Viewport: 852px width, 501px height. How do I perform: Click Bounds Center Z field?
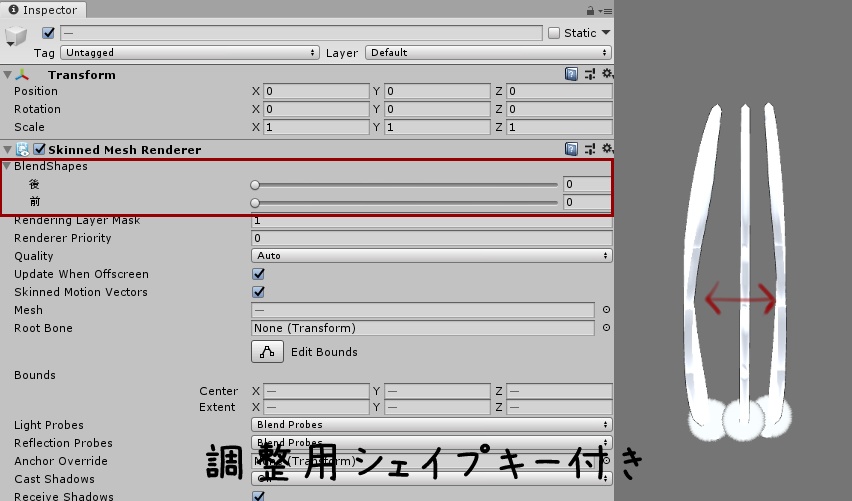[x=559, y=391]
